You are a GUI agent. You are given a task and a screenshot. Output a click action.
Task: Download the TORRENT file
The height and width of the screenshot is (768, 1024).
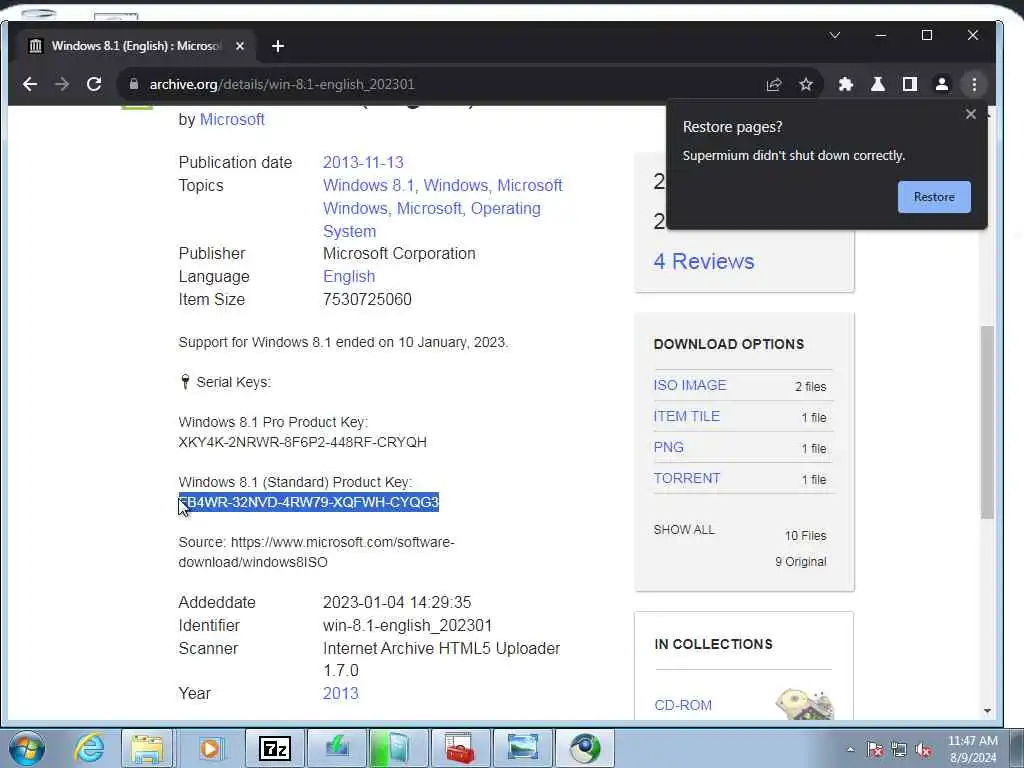686,478
